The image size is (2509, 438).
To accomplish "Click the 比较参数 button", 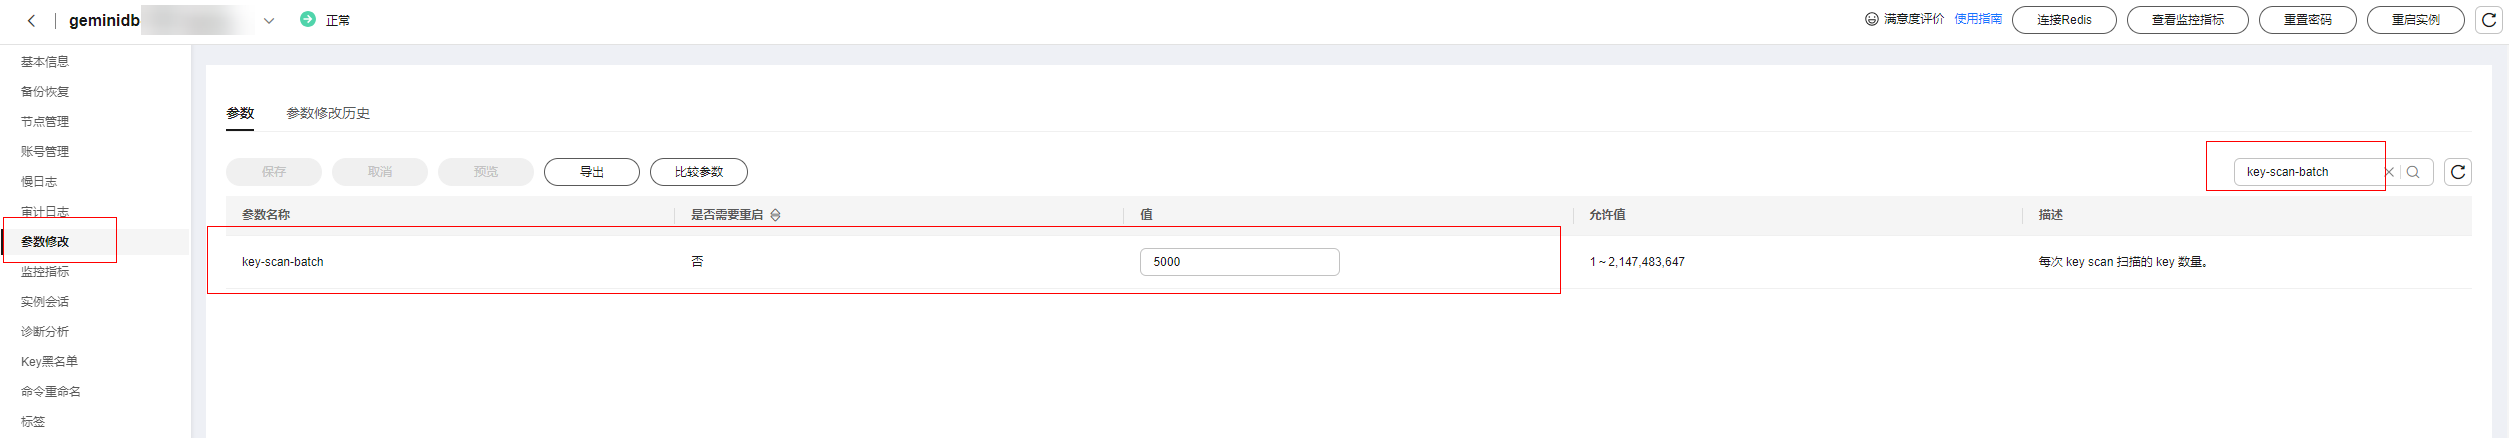I will (698, 172).
